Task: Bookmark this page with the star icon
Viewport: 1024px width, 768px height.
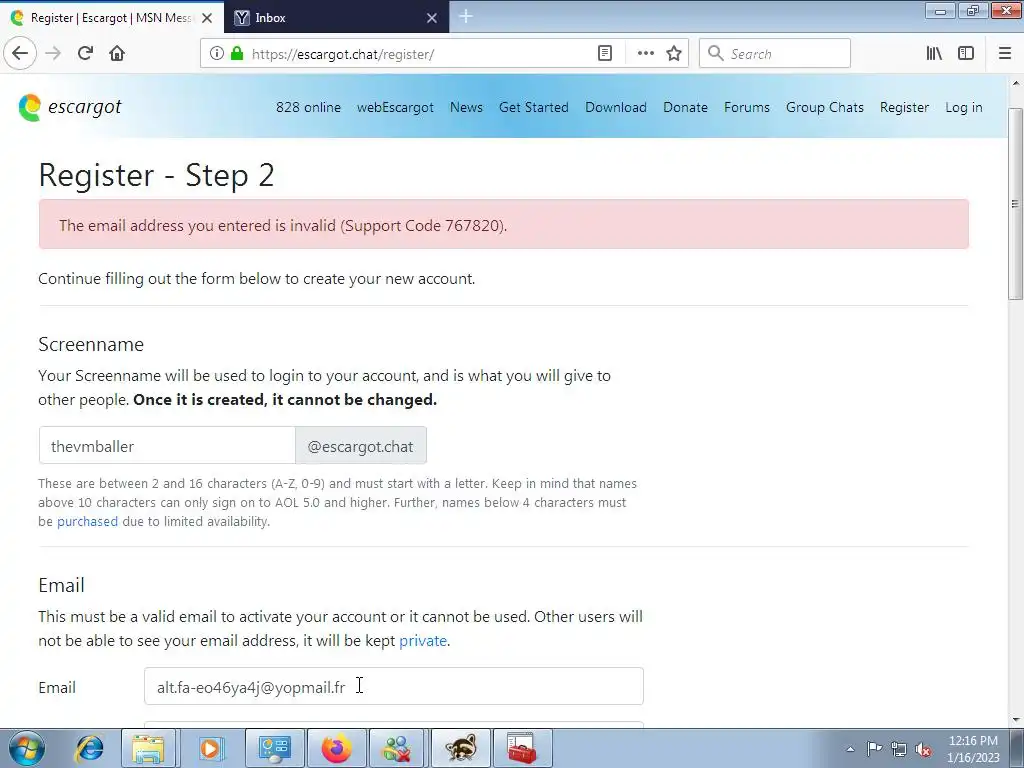Action: point(674,54)
